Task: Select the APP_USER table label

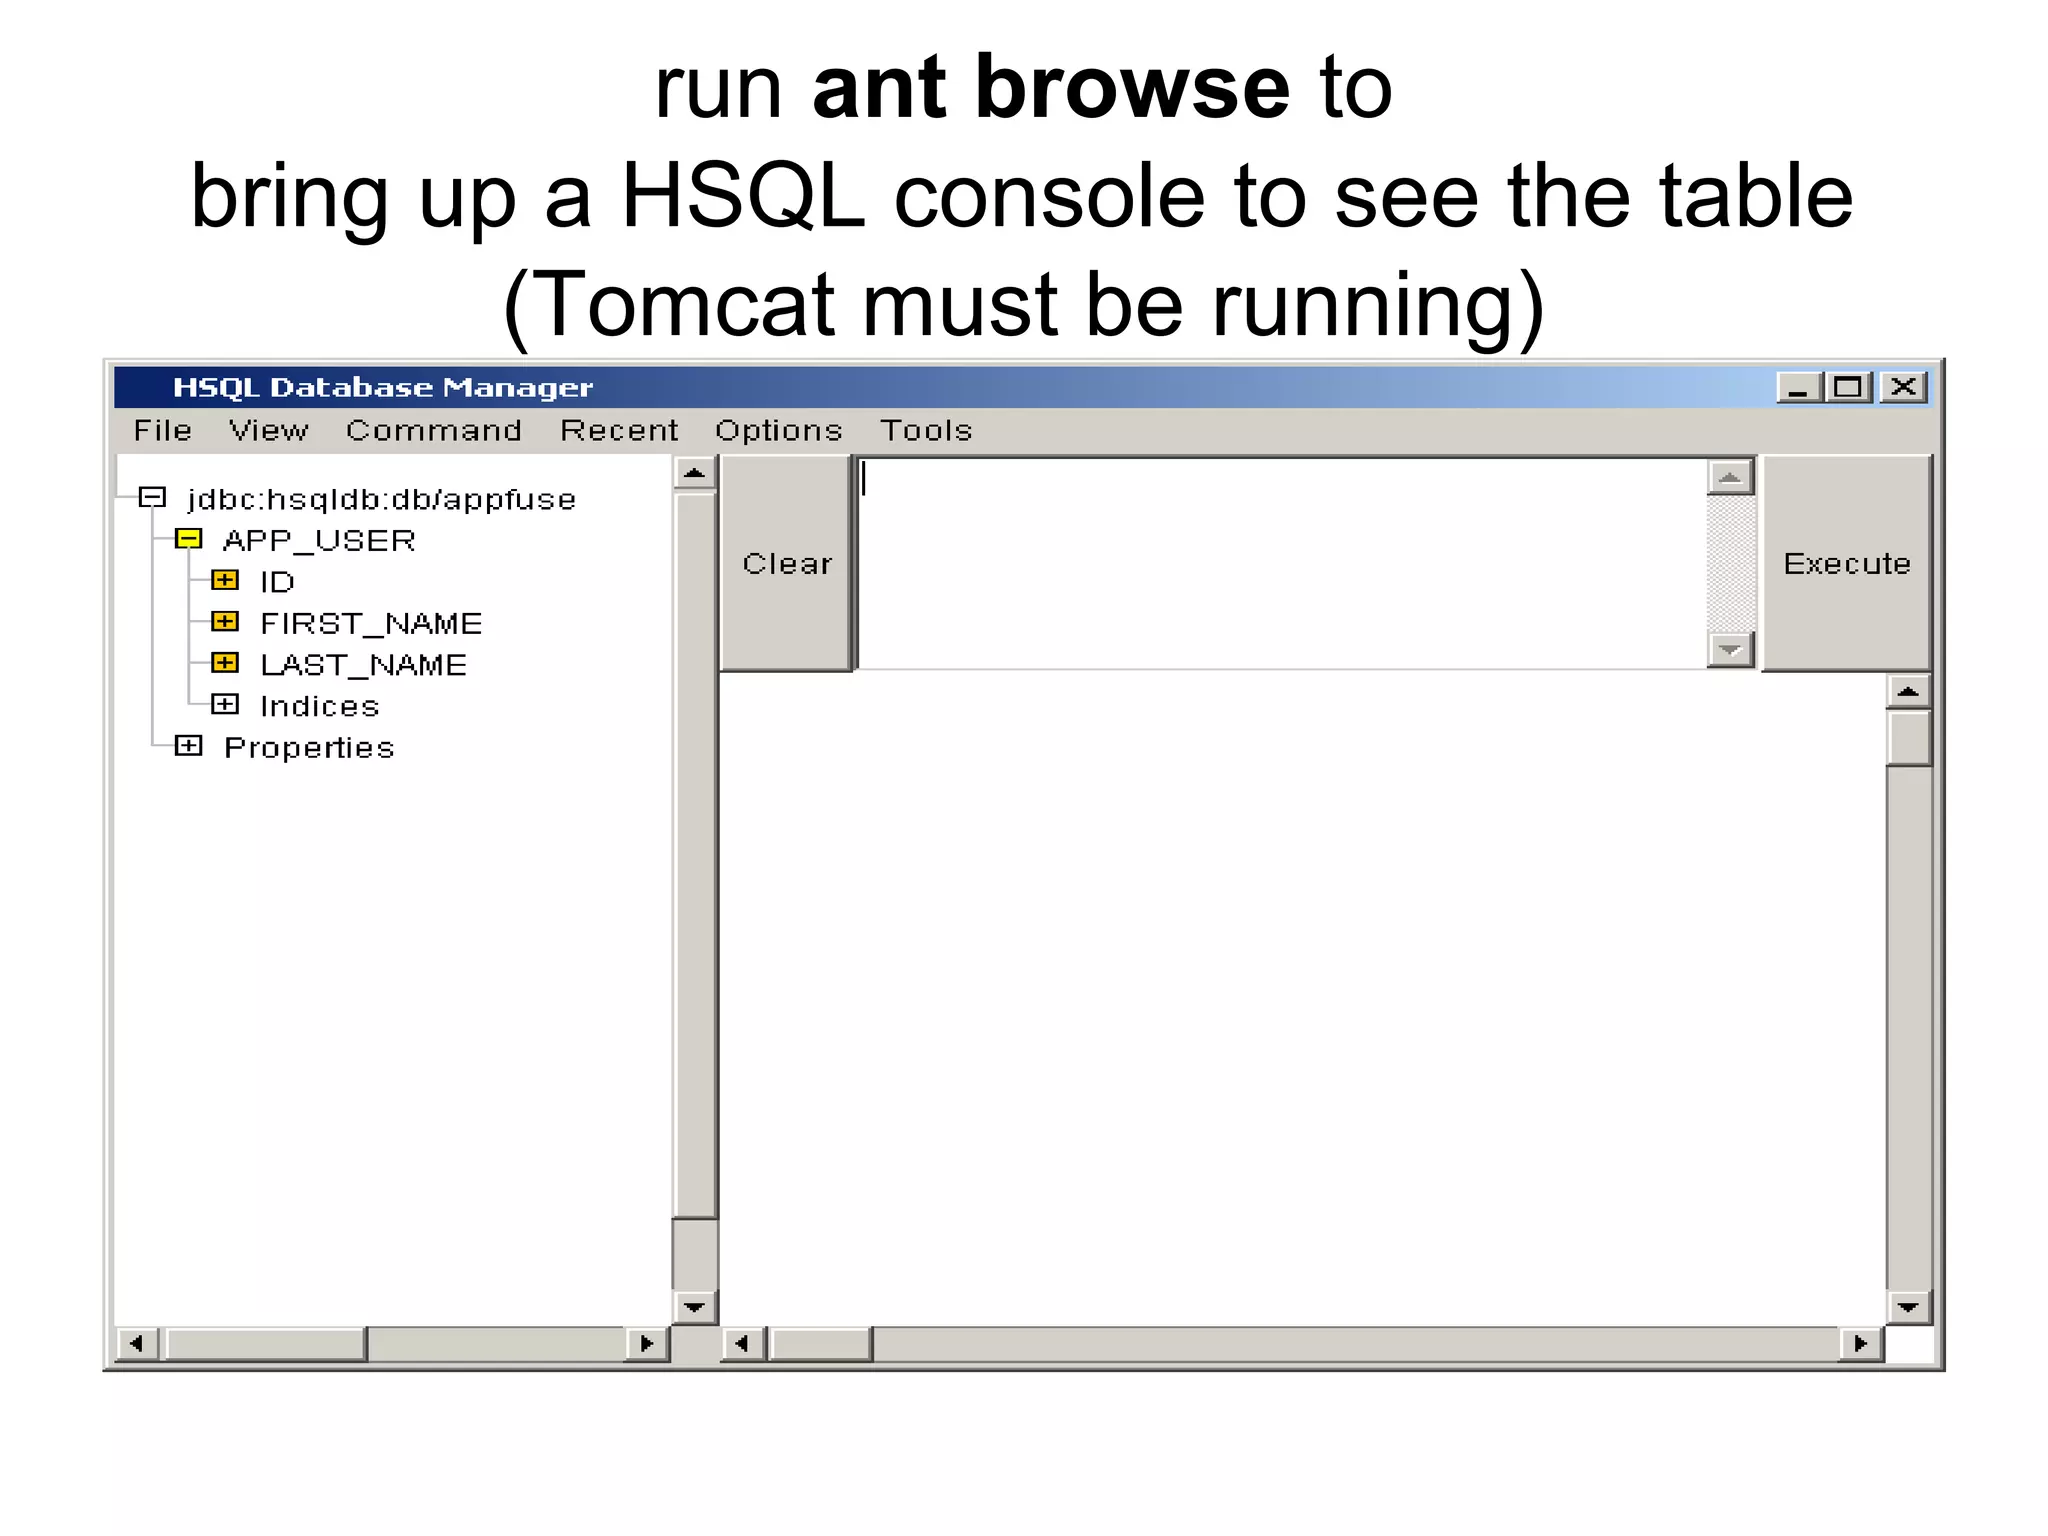Action: [x=318, y=540]
